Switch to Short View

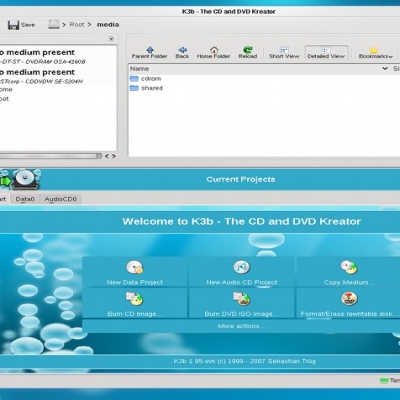point(284,53)
